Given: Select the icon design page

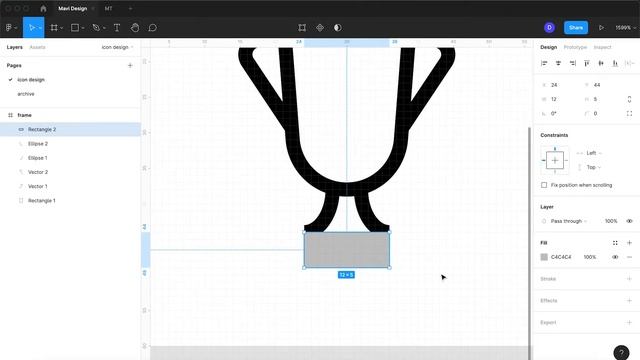Looking at the screenshot, I should point(31,80).
